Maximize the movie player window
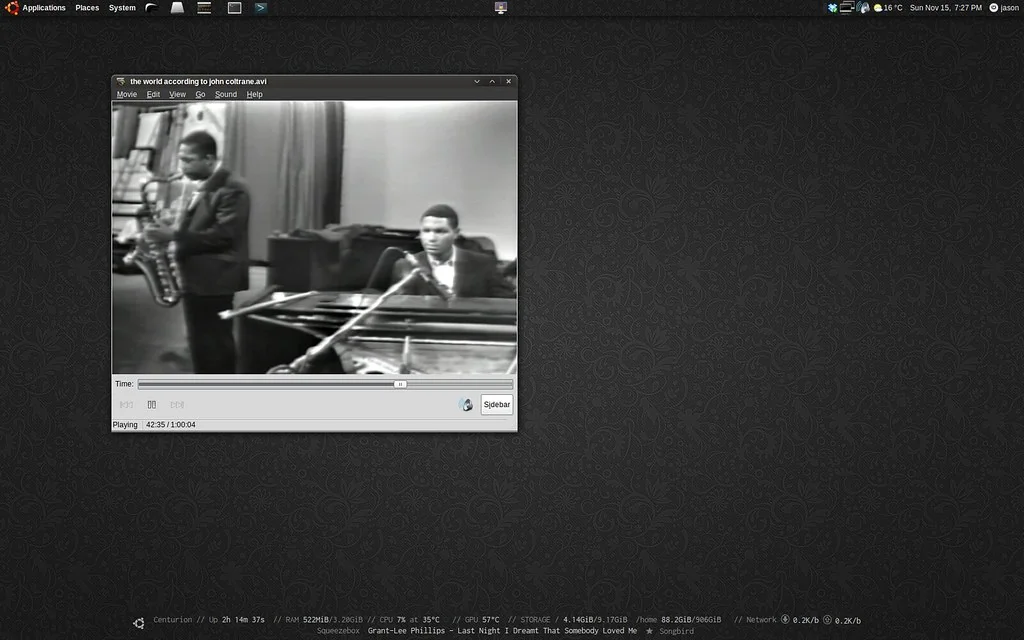This screenshot has height=640, width=1024. [492, 82]
